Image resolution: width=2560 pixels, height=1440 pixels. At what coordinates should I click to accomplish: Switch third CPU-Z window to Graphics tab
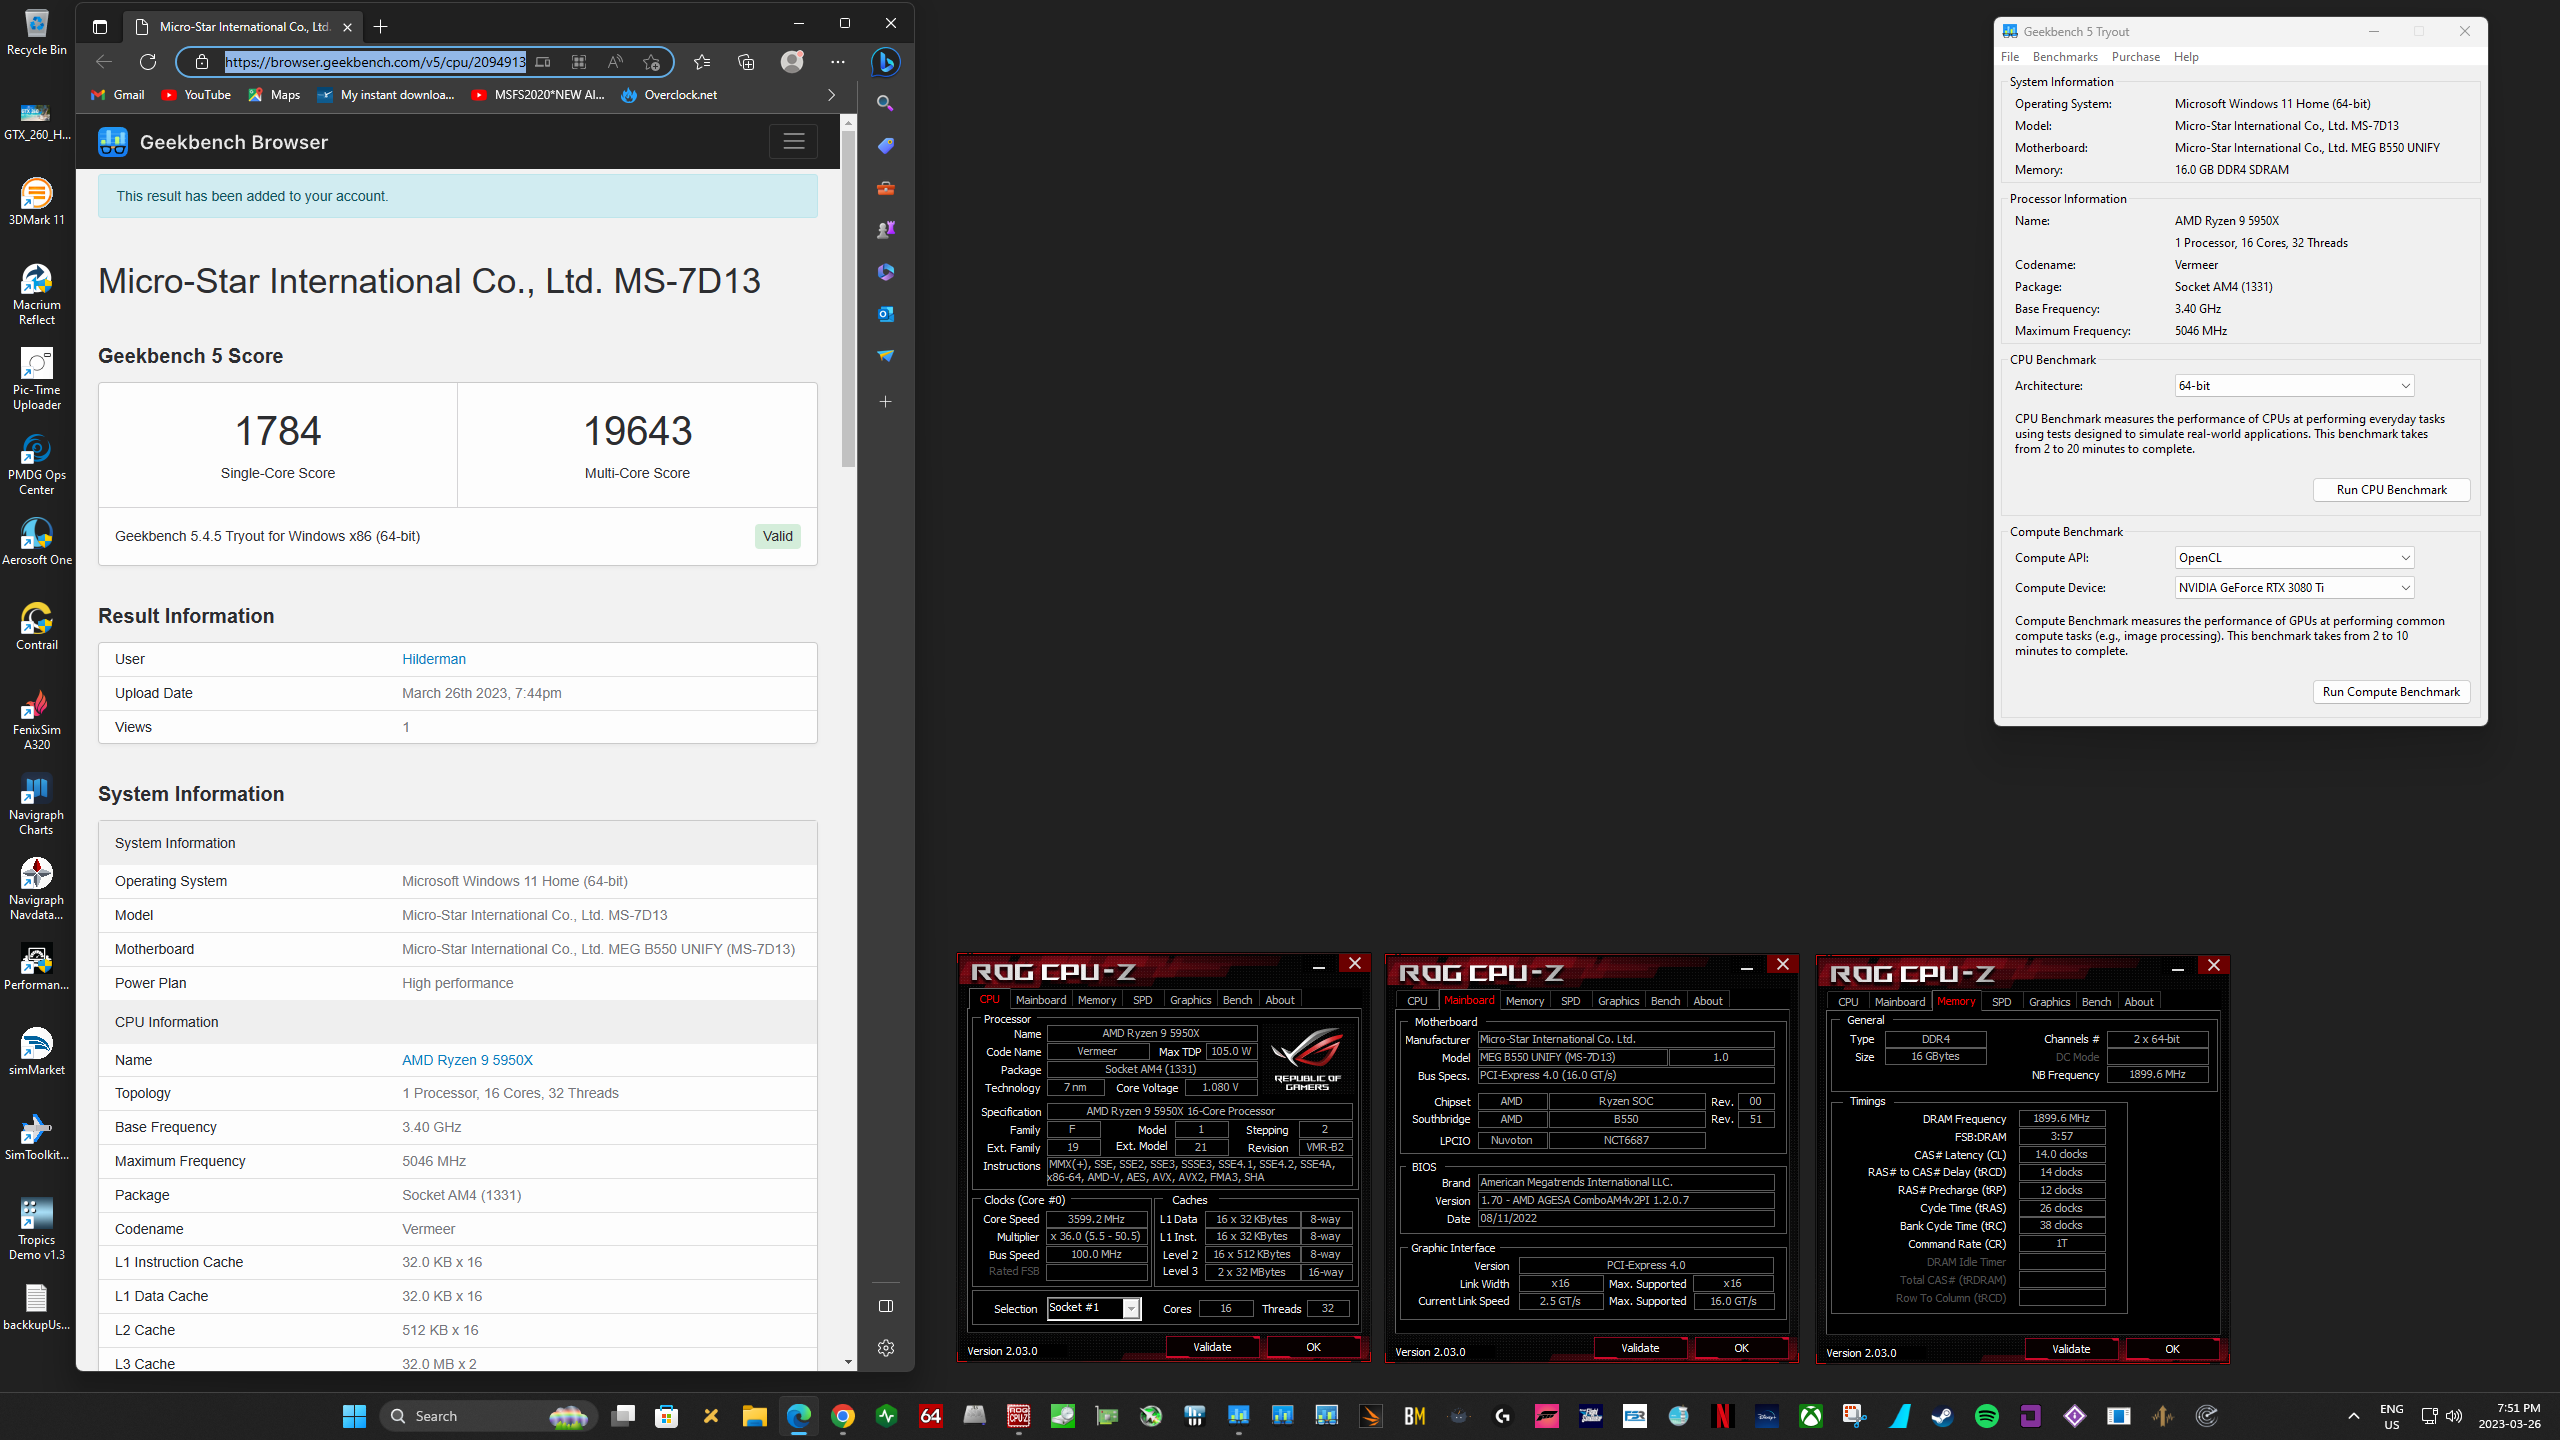point(2049,1002)
